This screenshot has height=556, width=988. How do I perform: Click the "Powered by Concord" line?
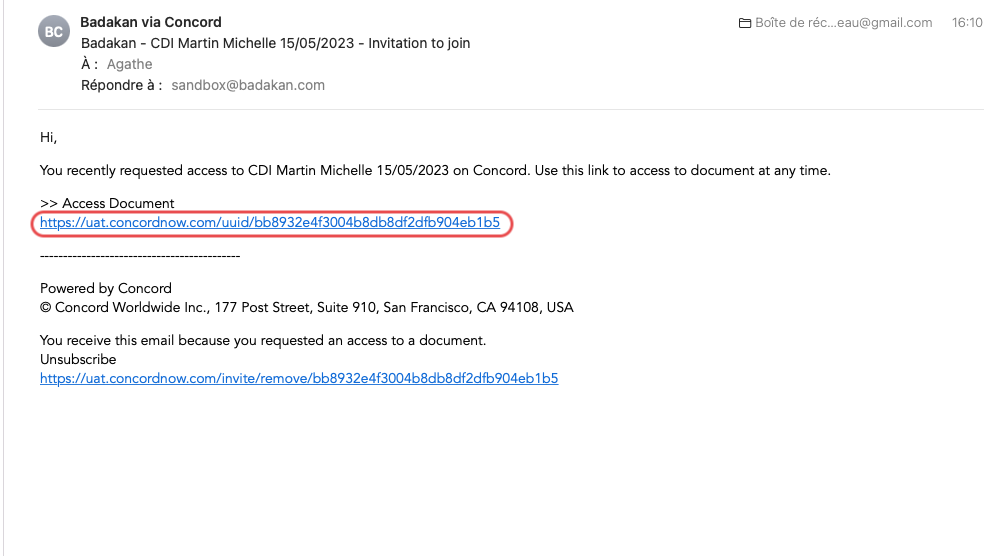[x=105, y=288]
